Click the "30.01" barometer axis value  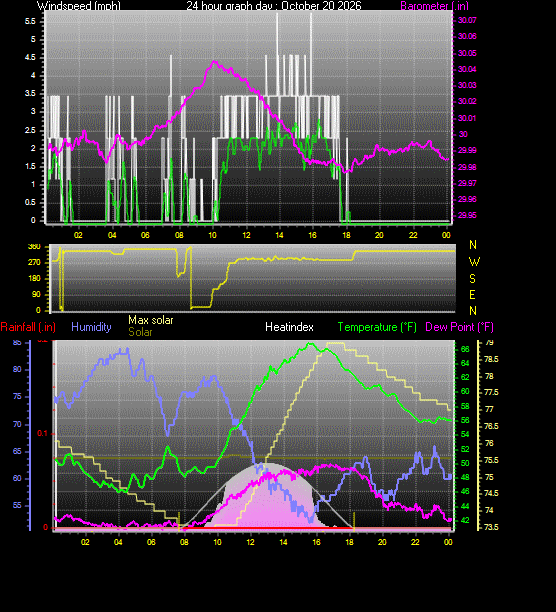point(467,118)
